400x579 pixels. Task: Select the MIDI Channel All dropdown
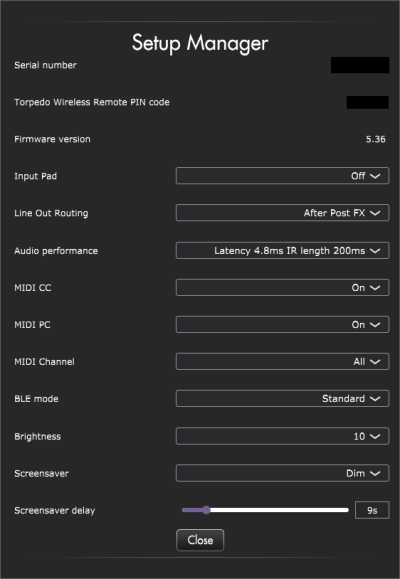282,362
